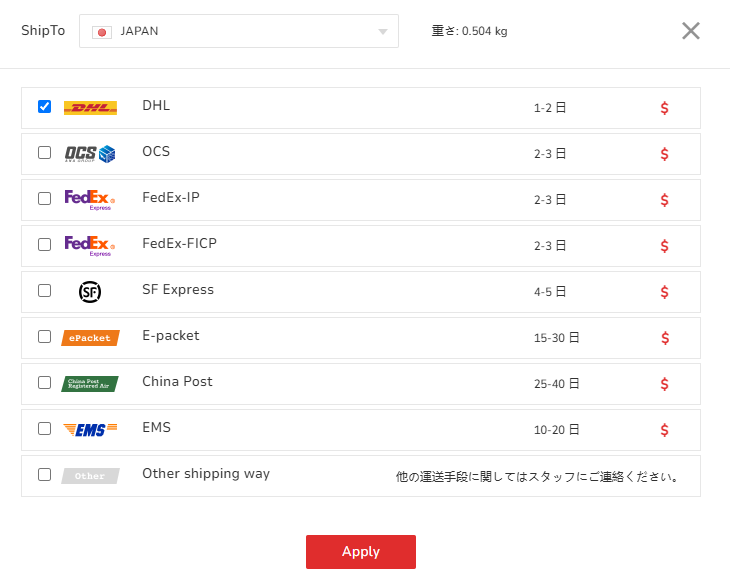The height and width of the screenshot is (588, 730).
Task: Click the ePacket orange logo
Action: 90,338
